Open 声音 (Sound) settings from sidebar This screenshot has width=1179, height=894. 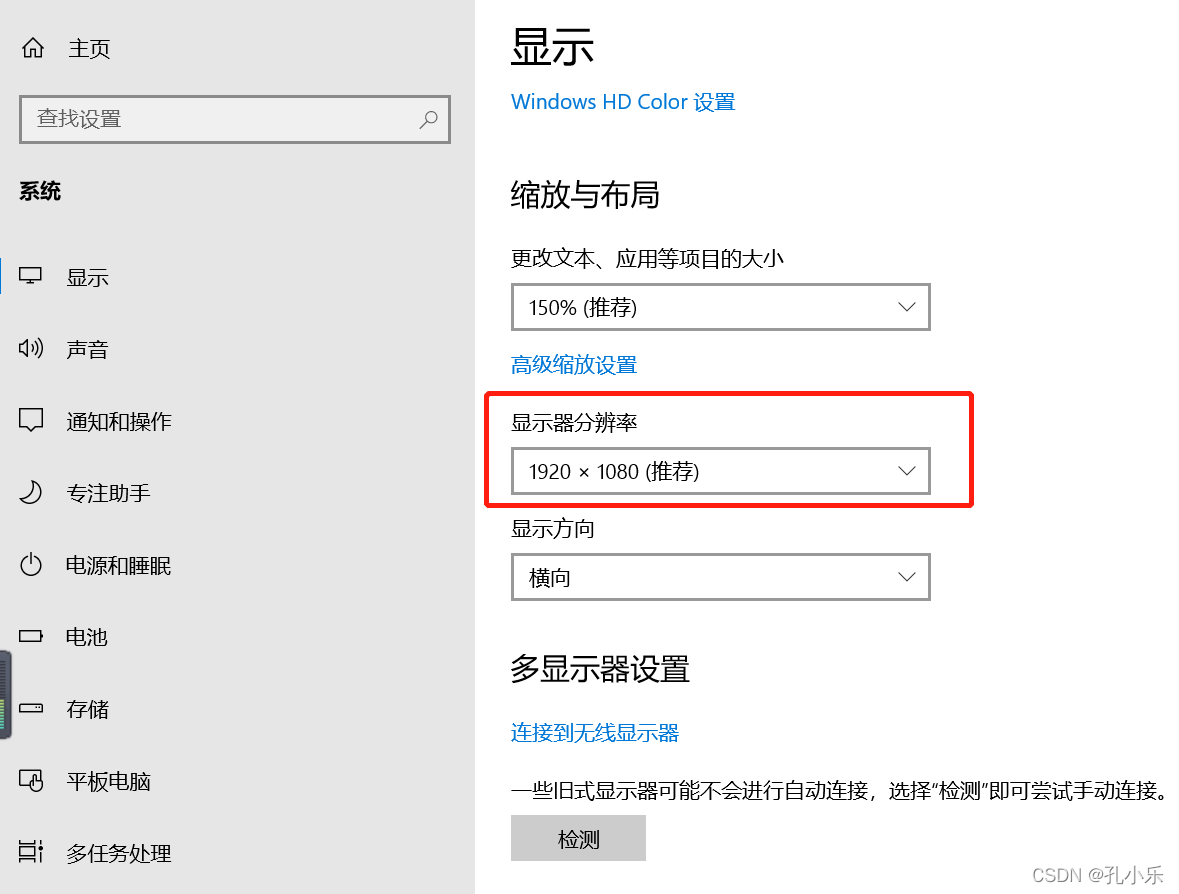tap(30, 349)
